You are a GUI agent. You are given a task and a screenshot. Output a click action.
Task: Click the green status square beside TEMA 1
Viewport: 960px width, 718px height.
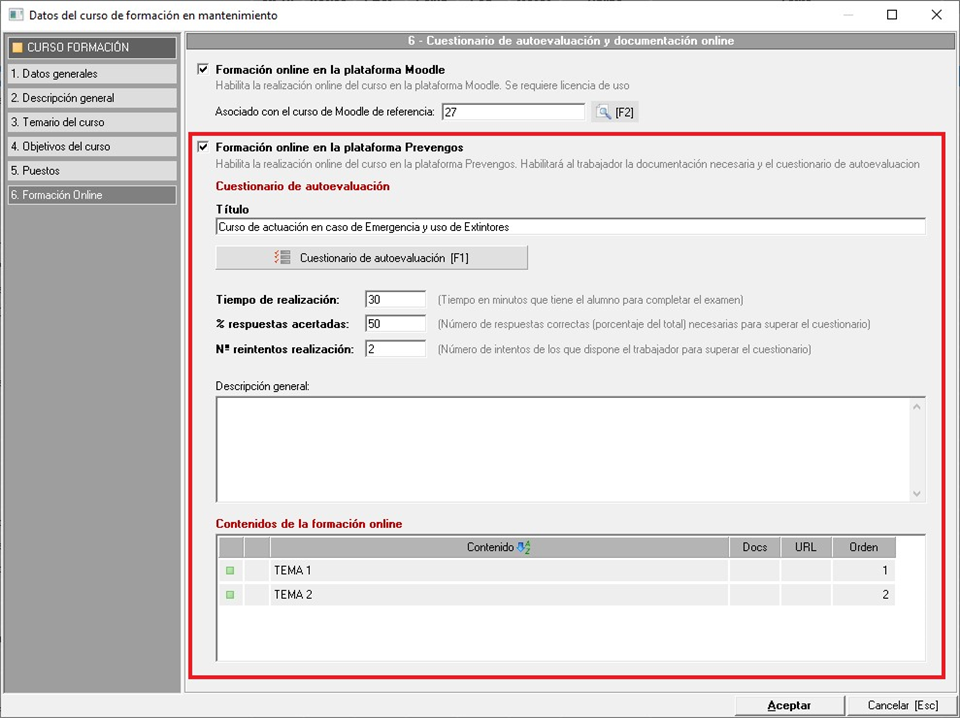coord(229,570)
